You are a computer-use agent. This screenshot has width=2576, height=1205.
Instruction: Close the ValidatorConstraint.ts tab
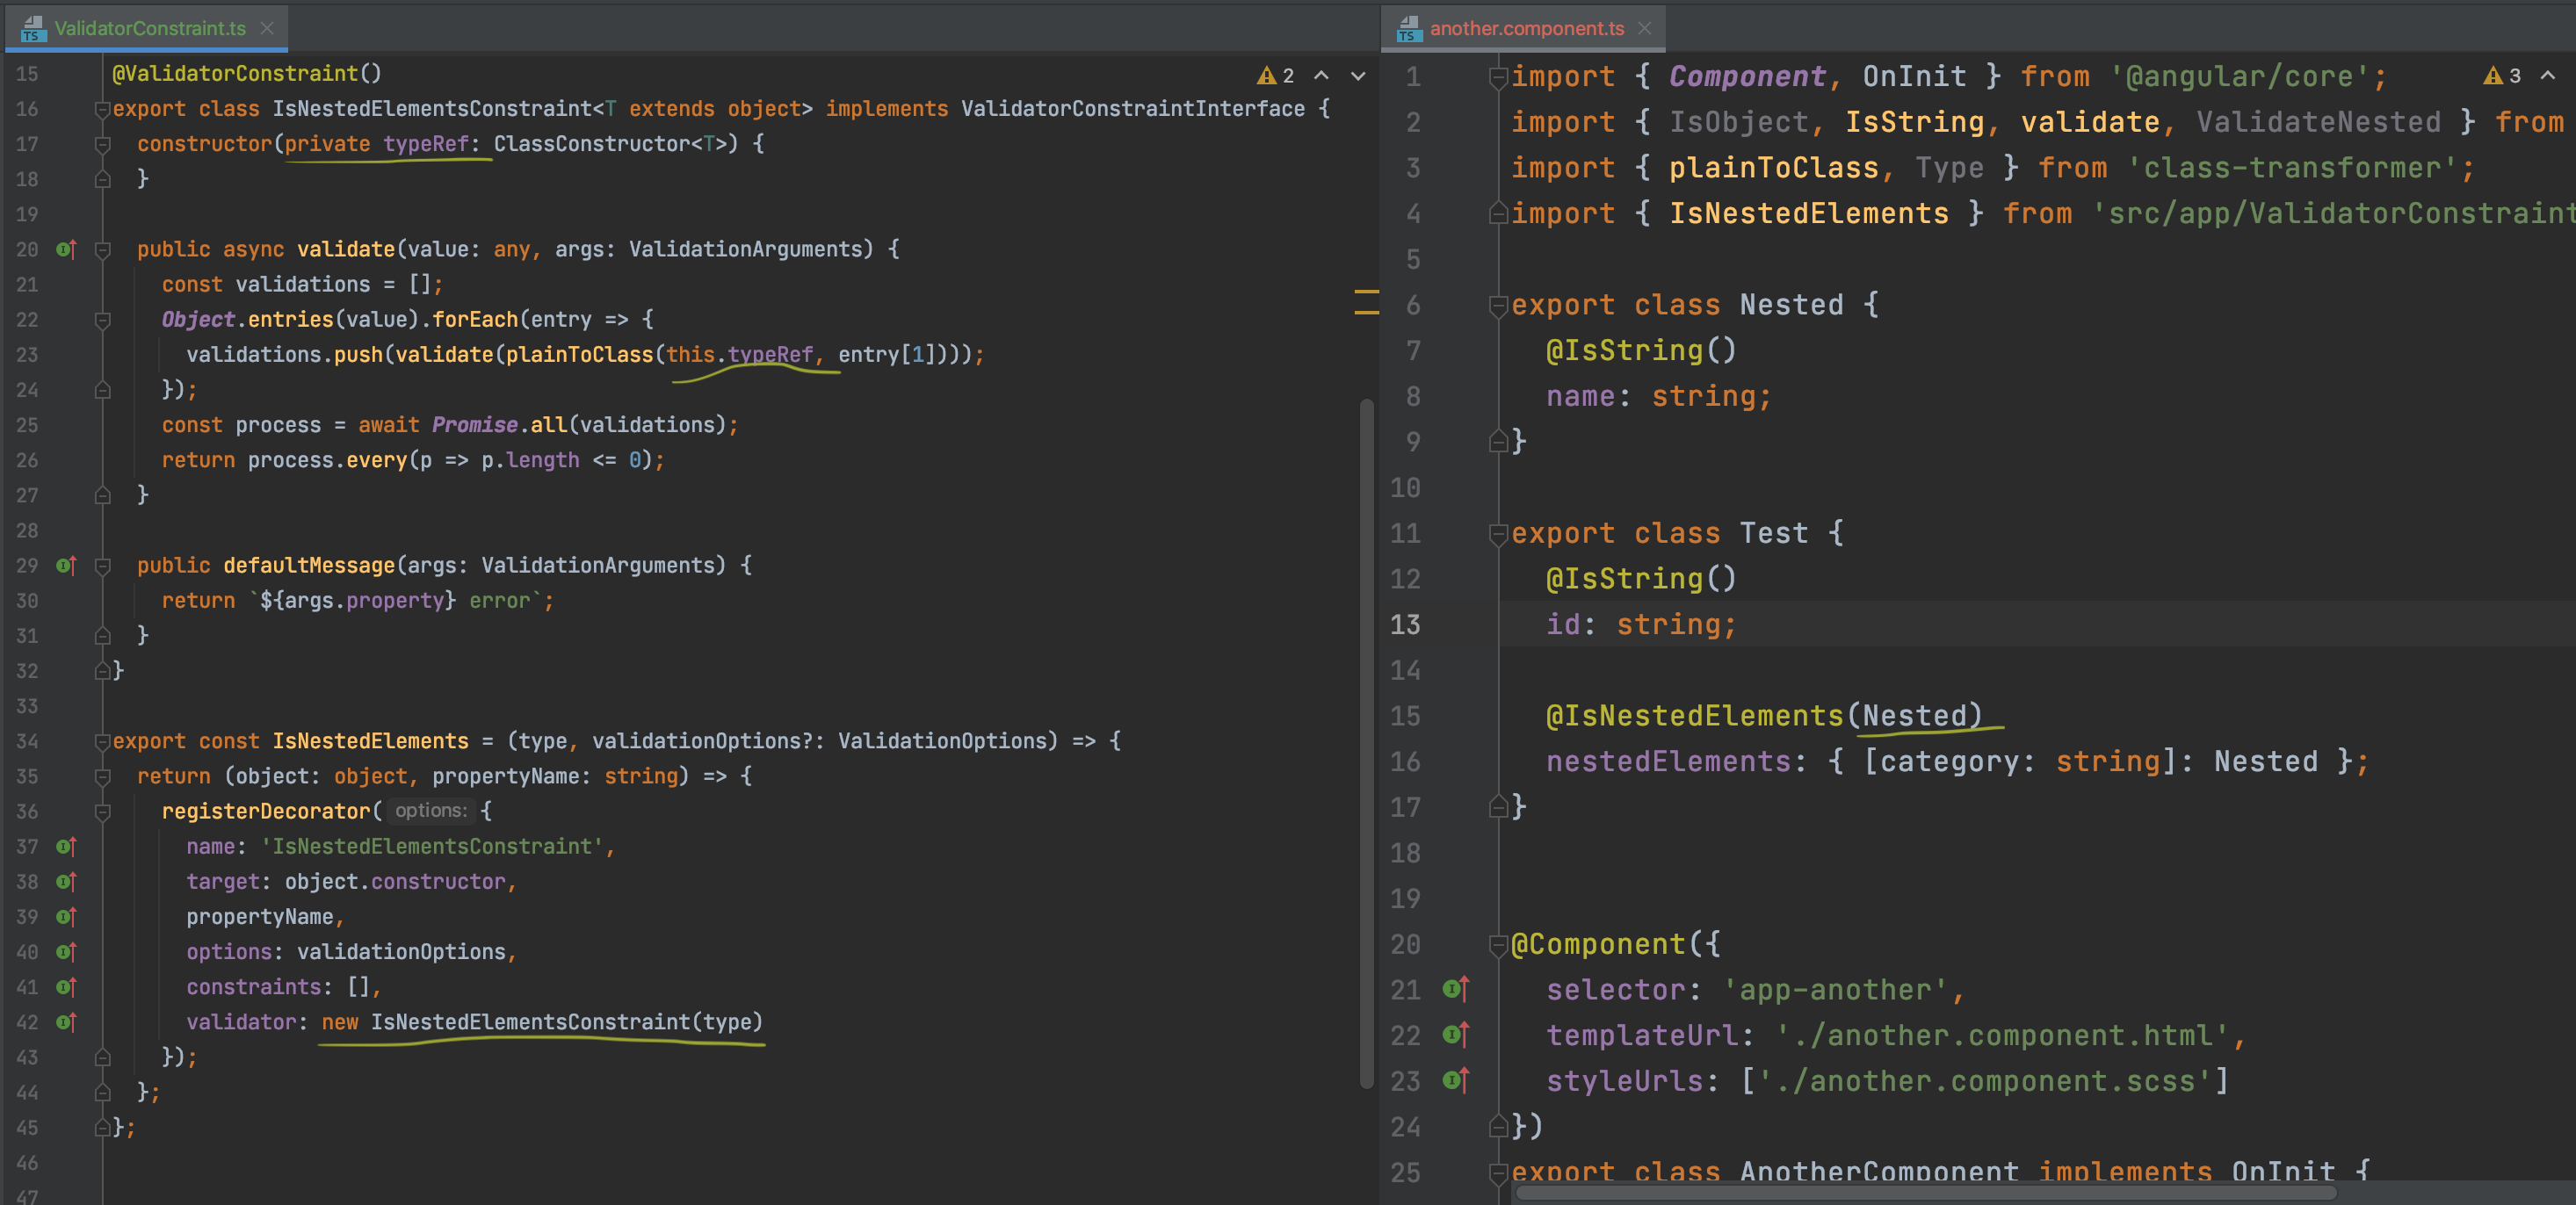(x=267, y=28)
